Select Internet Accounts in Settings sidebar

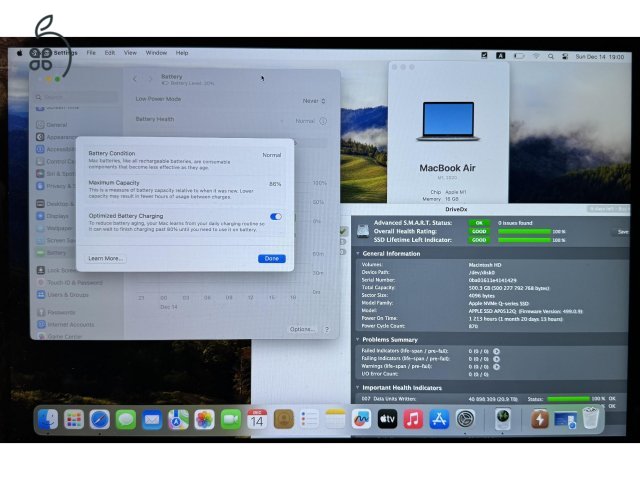click(x=65, y=324)
